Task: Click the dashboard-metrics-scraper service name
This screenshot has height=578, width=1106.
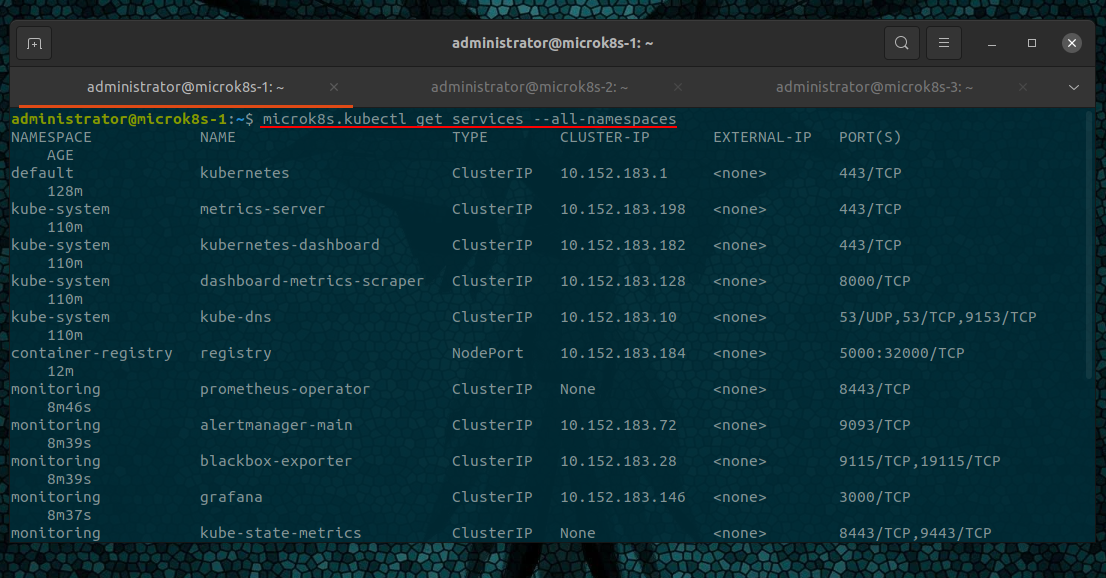Action: [312, 281]
